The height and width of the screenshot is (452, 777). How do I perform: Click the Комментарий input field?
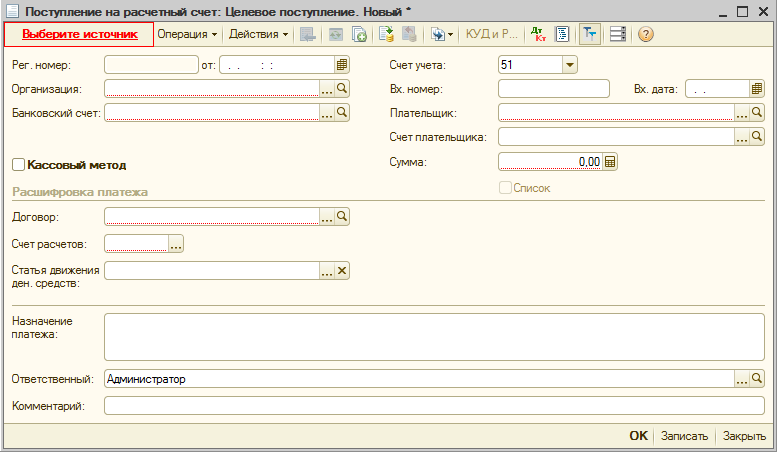click(434, 406)
